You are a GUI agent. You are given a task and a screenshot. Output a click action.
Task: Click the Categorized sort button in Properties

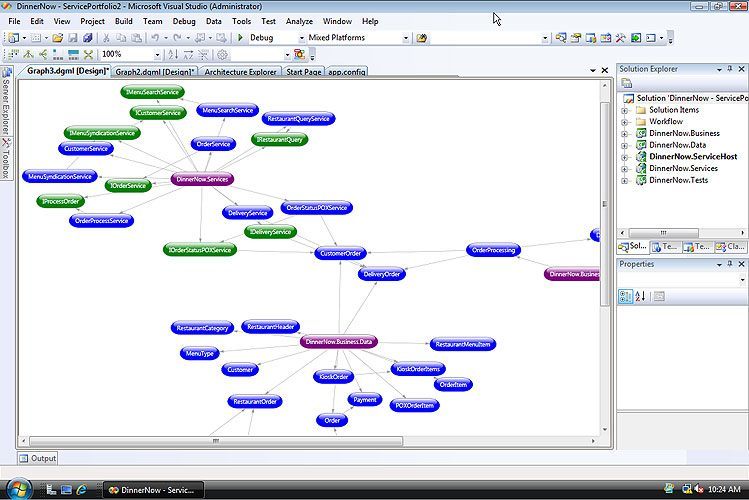click(x=625, y=297)
